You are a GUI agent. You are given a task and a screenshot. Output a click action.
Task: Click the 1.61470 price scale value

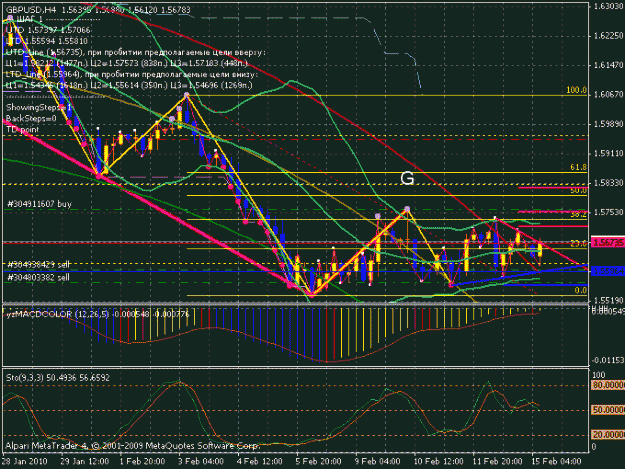[608, 65]
